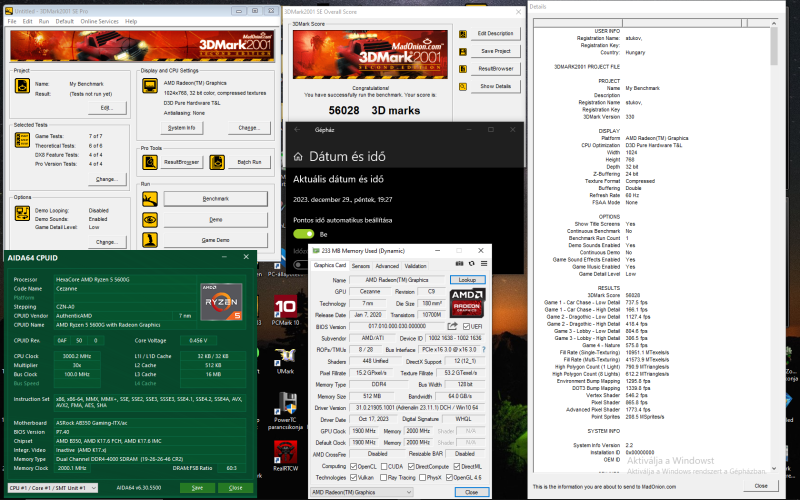Image resolution: width=800 pixels, height=500 pixels.
Task: Open the CPU core selector in AIDA64
Action: point(53,488)
